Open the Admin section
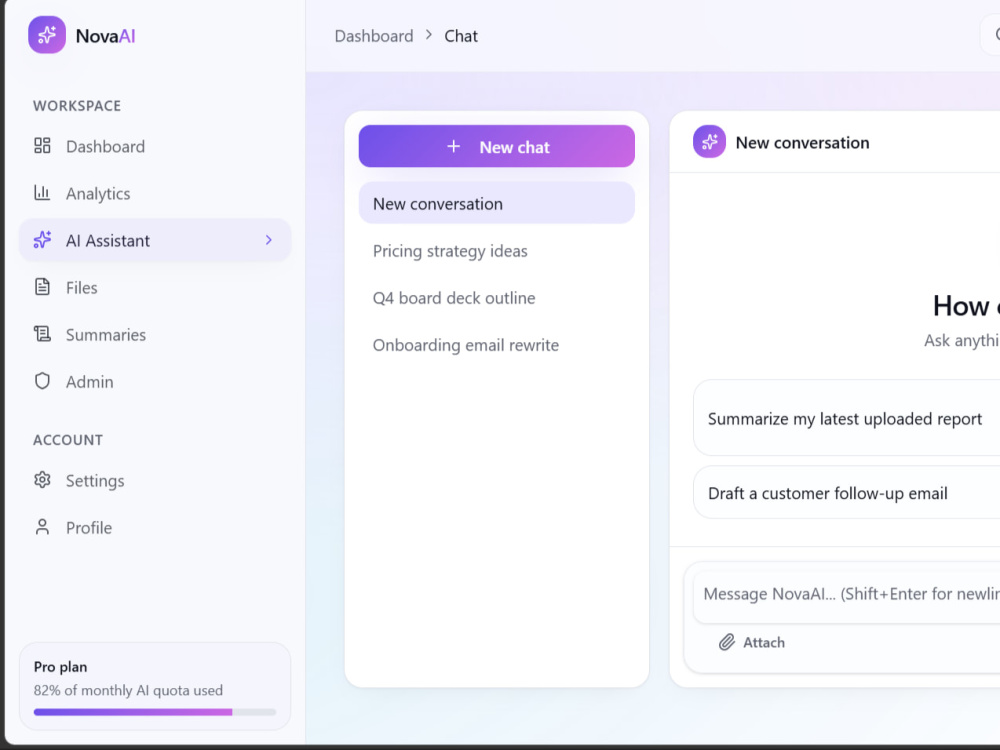Screen dimensions: 1000x750 [x=155, y=381]
